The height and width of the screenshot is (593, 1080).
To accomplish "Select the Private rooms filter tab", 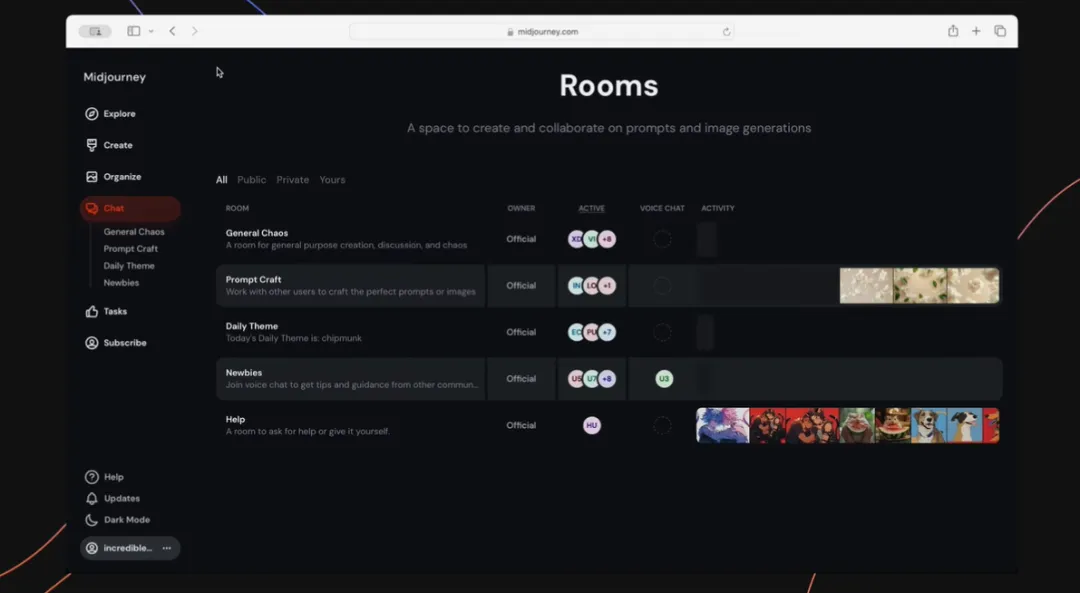I will (x=293, y=180).
